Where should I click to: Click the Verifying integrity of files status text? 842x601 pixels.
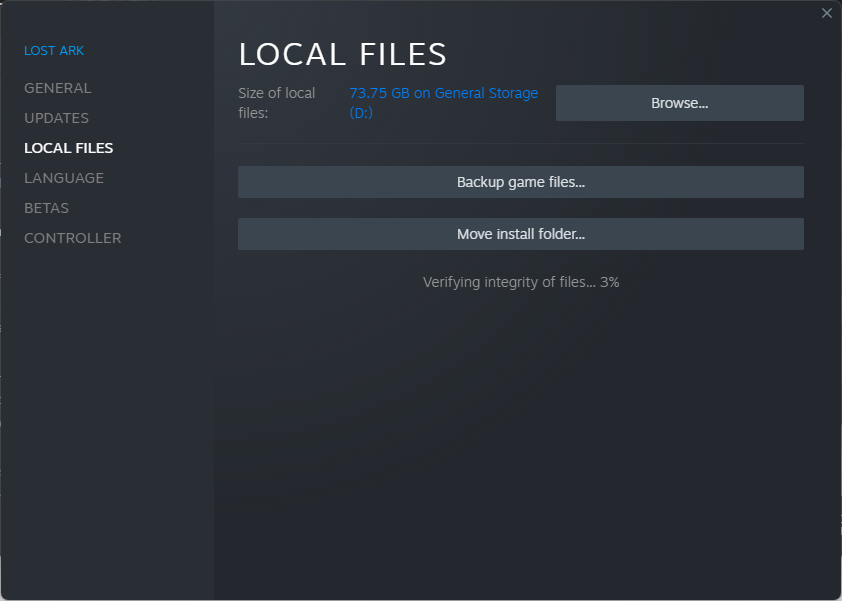[x=521, y=283]
